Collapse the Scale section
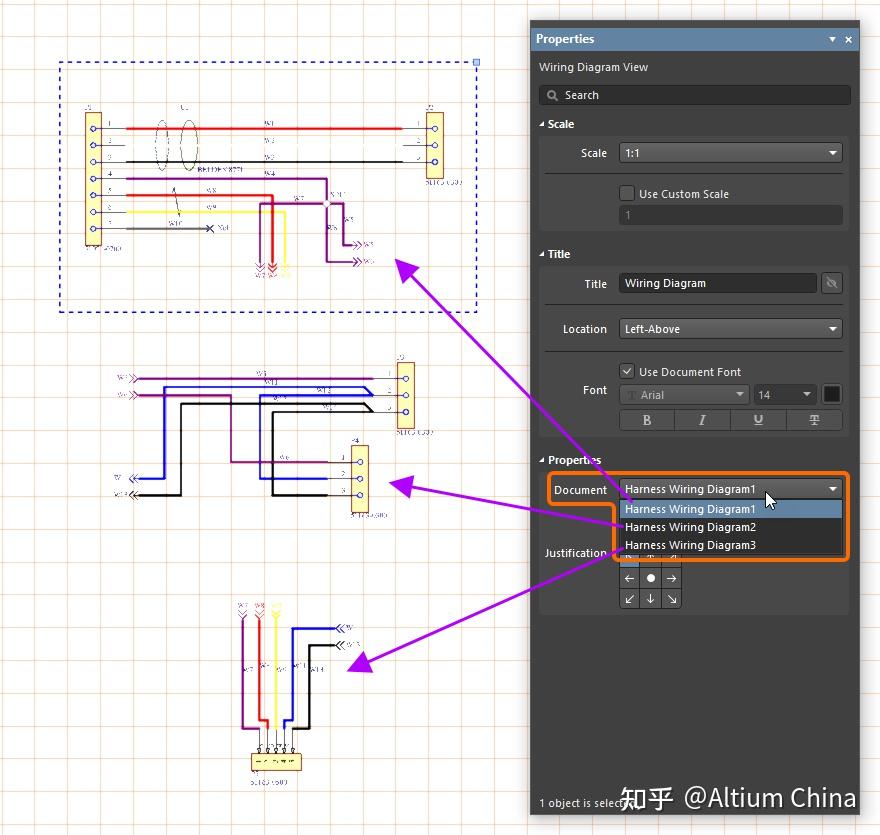The image size is (880, 835). (x=542, y=124)
